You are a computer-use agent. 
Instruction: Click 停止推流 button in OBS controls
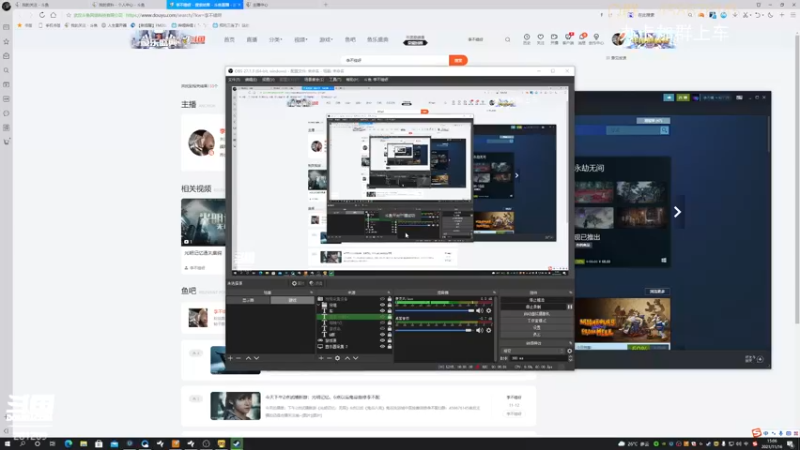tap(537, 300)
